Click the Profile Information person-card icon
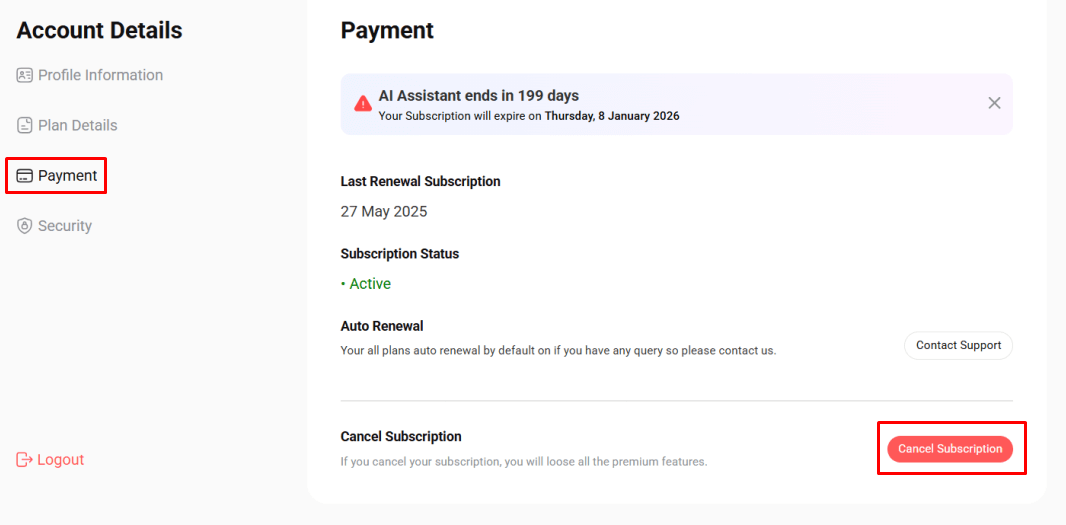The height and width of the screenshot is (525, 1066). pos(24,75)
